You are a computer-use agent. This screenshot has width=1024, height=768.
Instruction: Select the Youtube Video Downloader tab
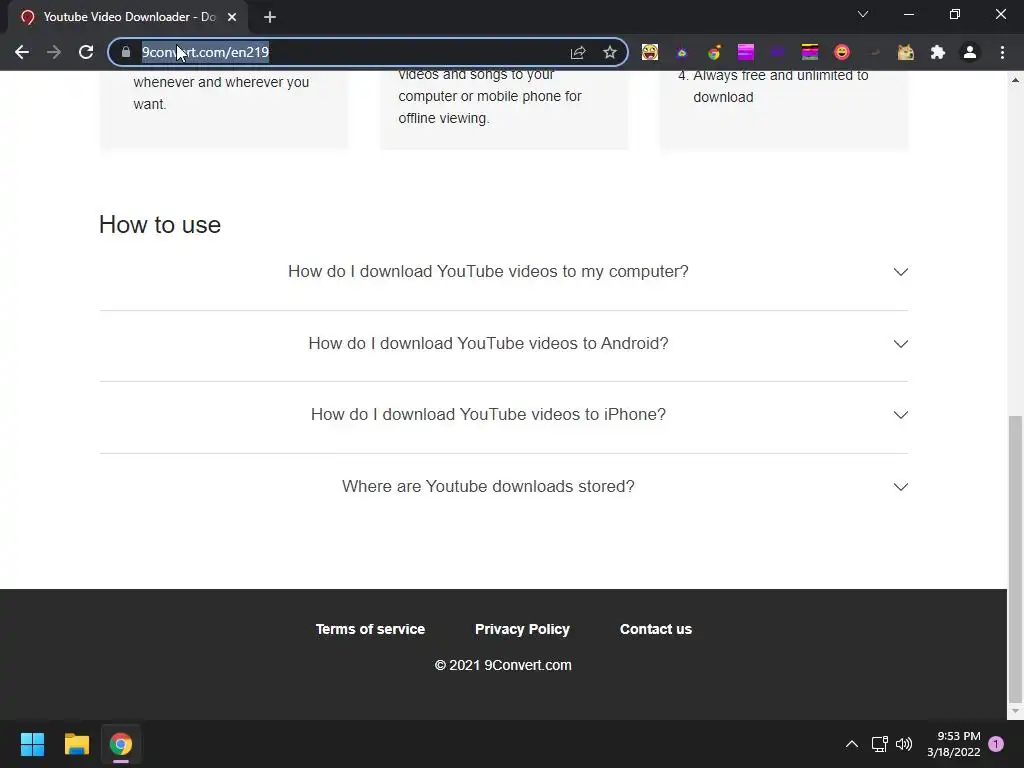(128, 17)
